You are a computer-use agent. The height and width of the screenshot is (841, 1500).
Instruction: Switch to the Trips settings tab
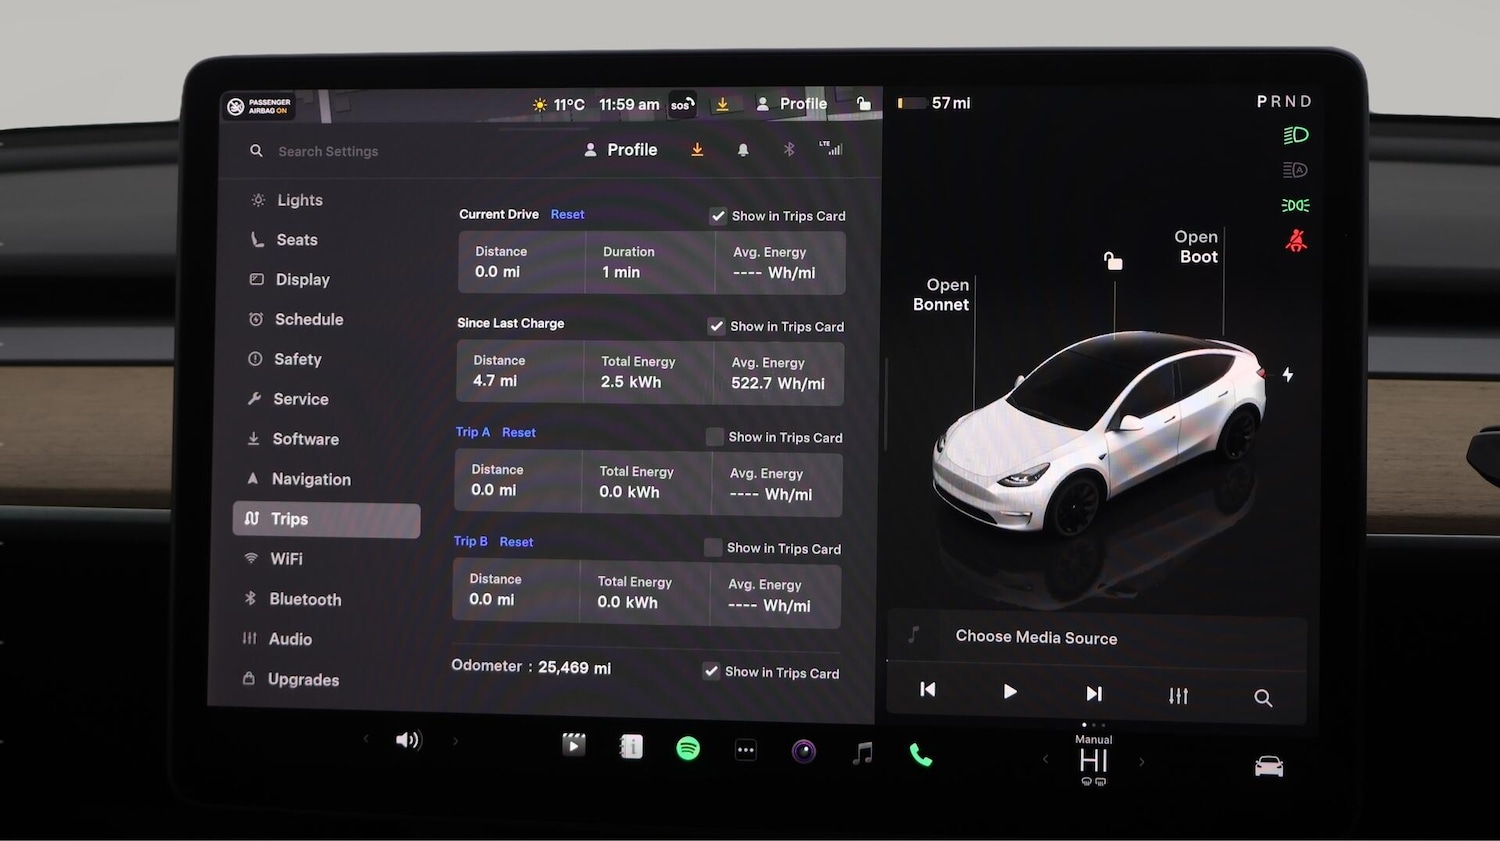coord(289,519)
